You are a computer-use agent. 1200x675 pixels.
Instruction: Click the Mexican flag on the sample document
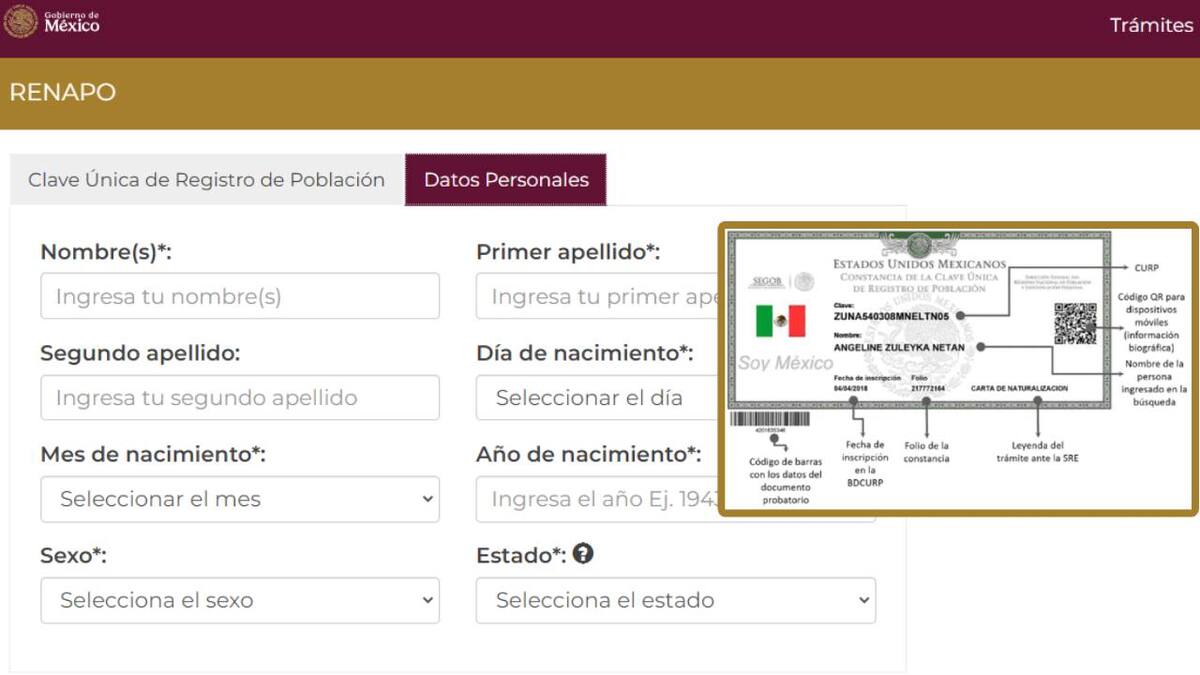point(780,321)
